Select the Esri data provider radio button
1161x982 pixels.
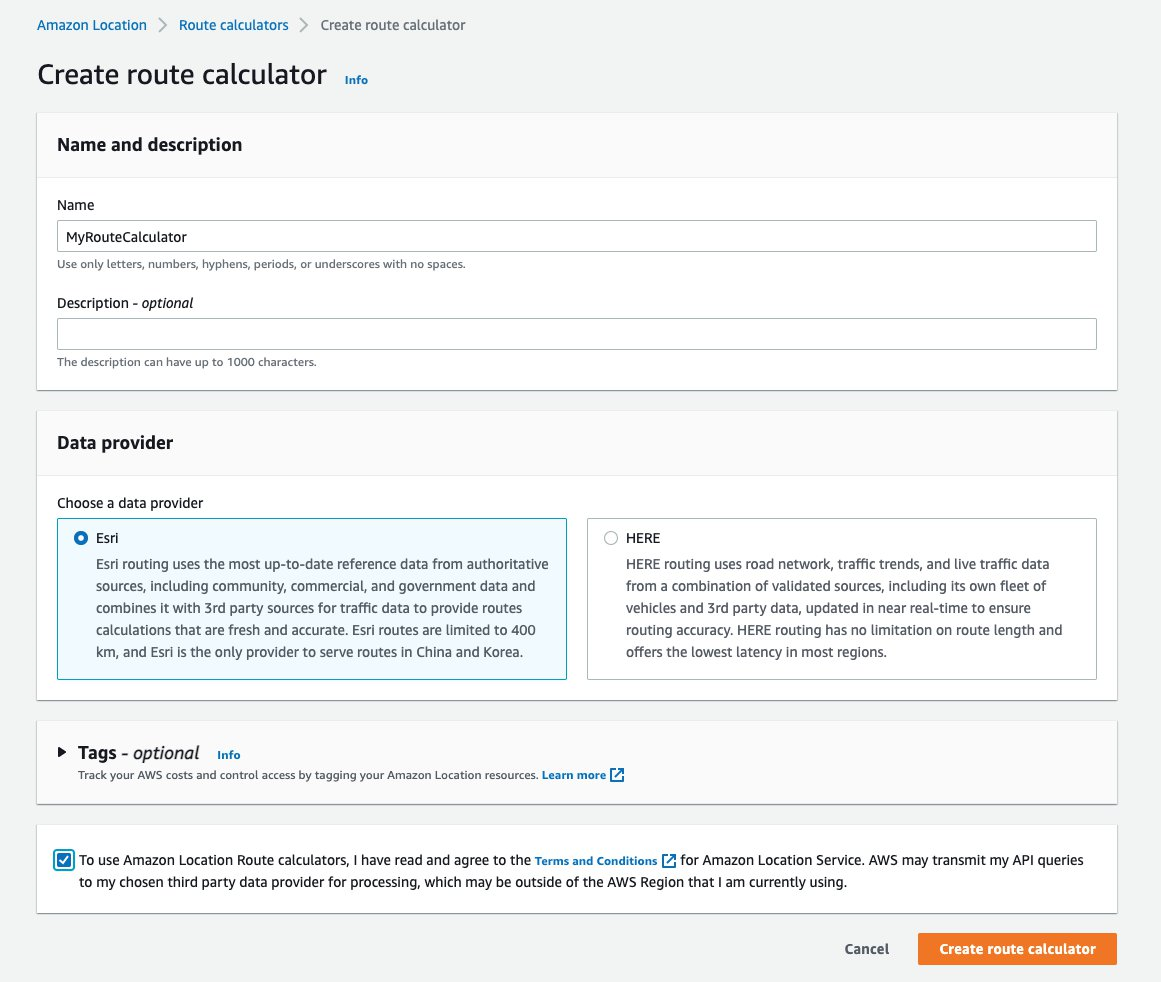pos(81,537)
